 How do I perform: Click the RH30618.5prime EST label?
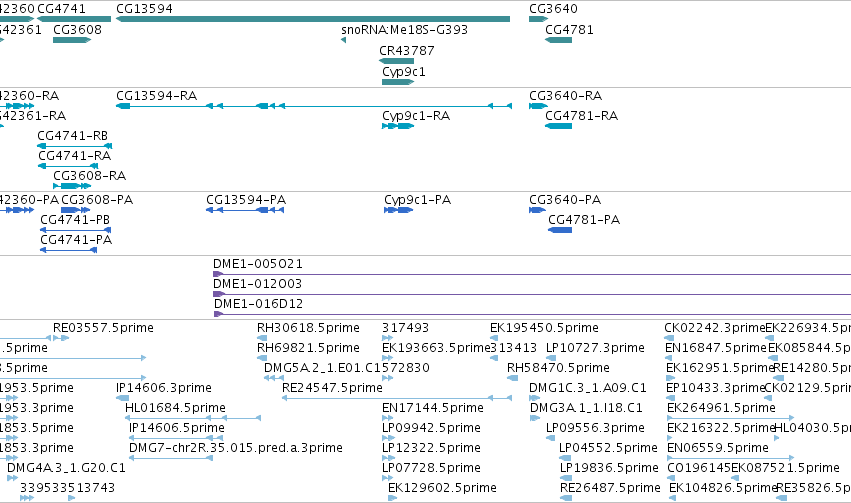pos(308,328)
